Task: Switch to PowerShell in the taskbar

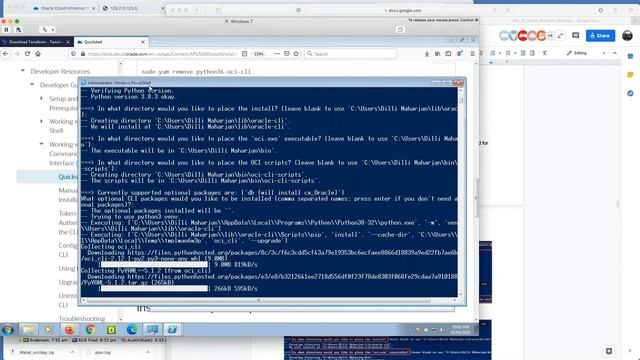Action: pos(172,329)
